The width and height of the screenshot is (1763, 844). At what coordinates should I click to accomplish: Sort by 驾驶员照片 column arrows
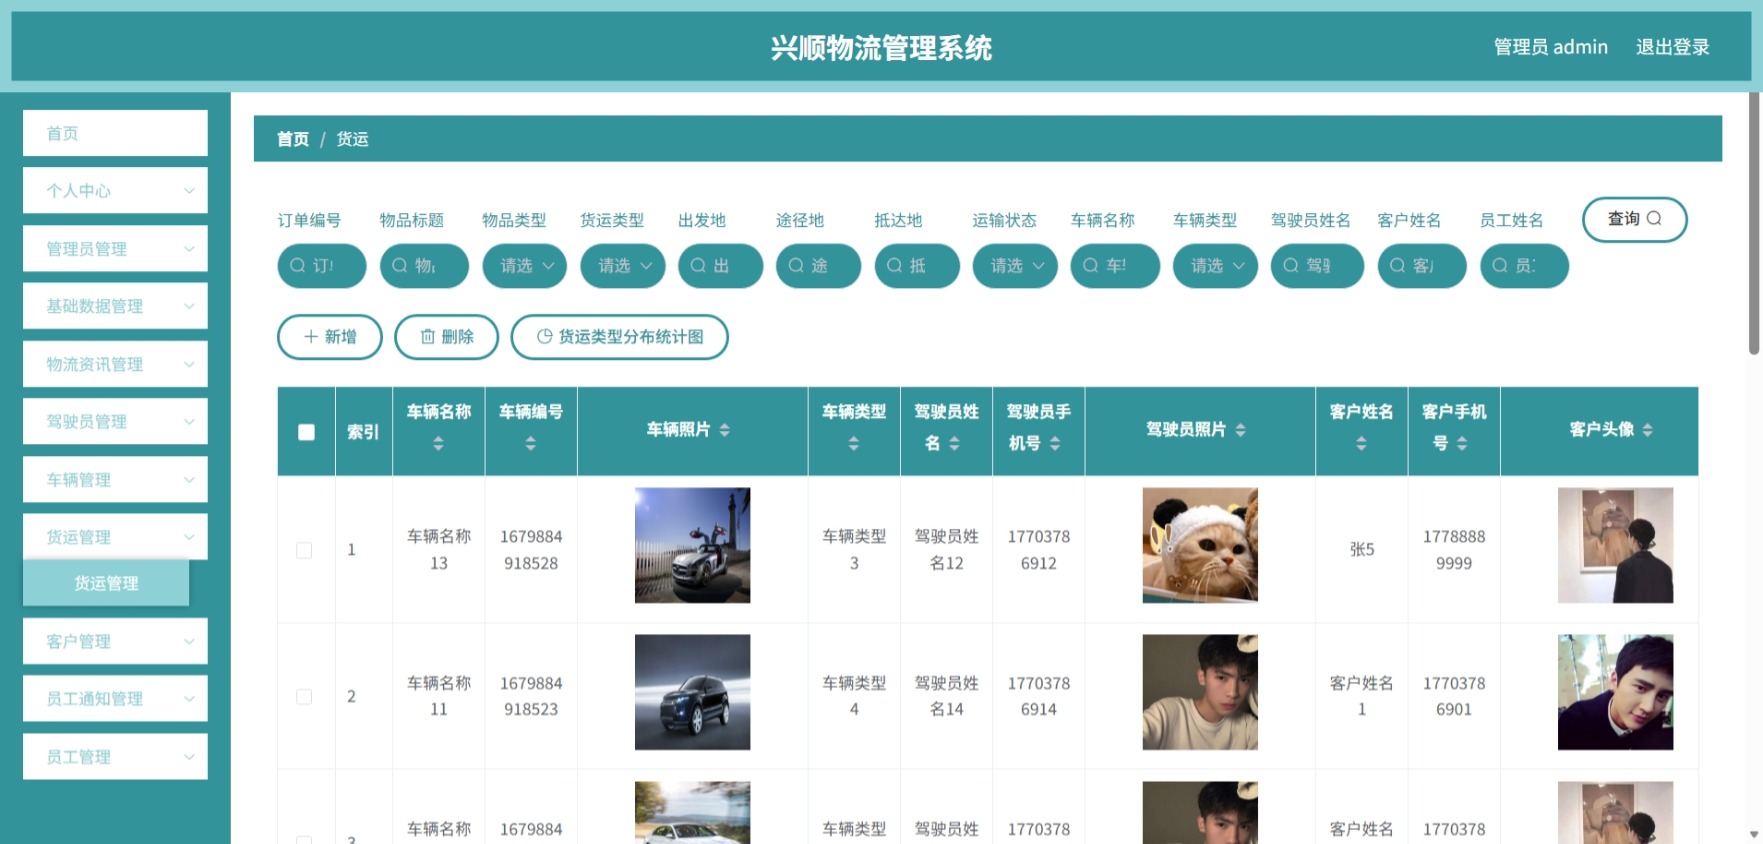pyautogui.click(x=1241, y=430)
